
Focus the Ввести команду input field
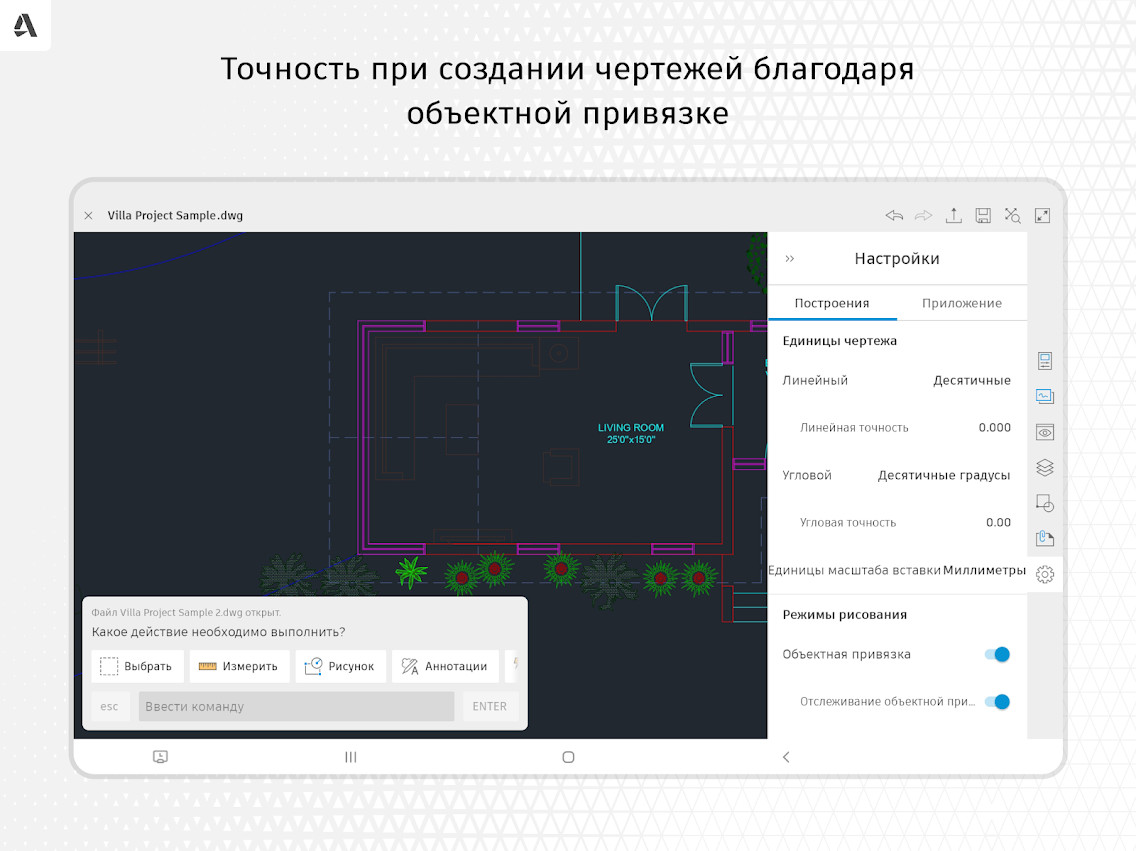point(296,706)
